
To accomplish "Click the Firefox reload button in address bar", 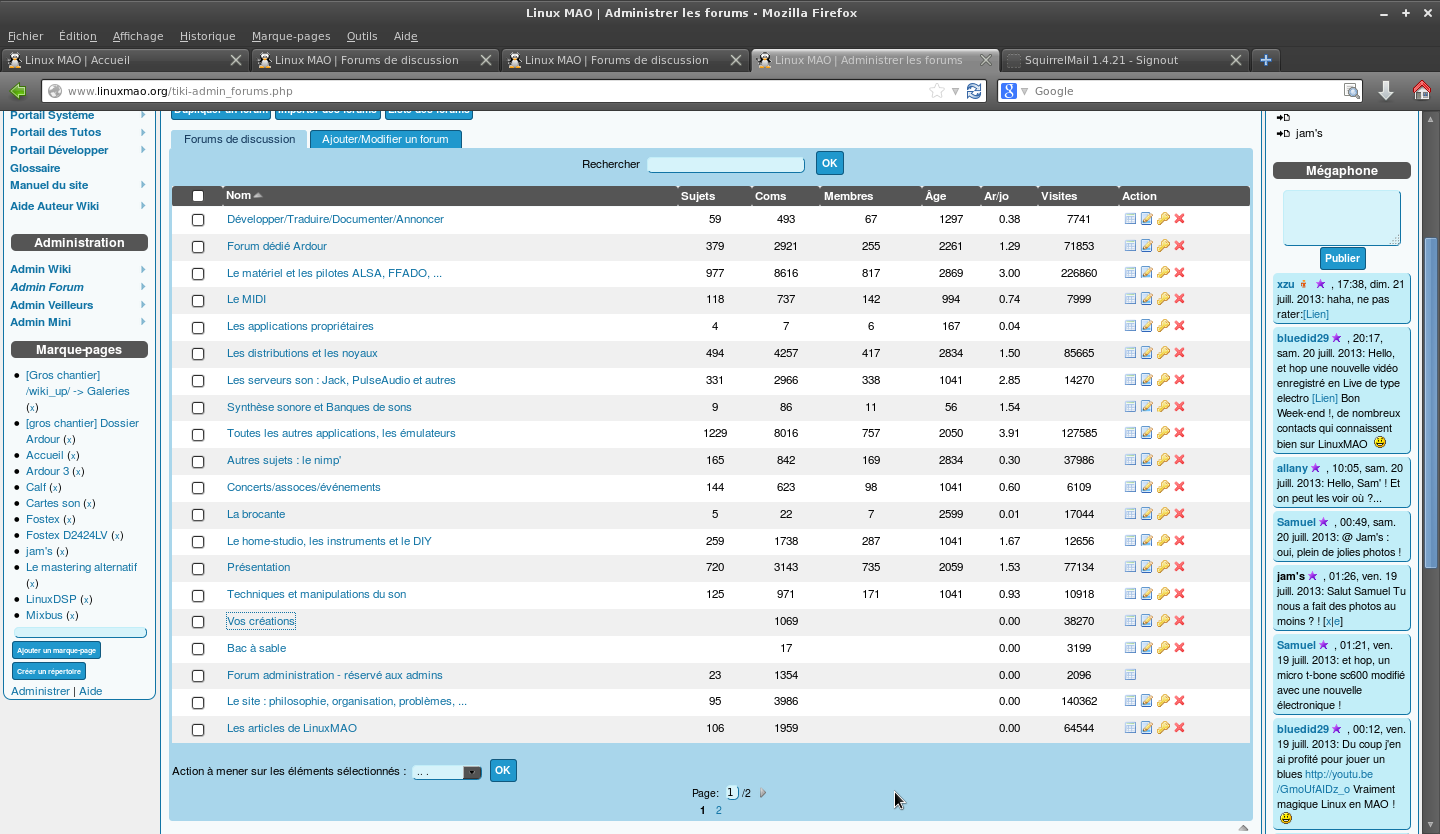I will (974, 91).
